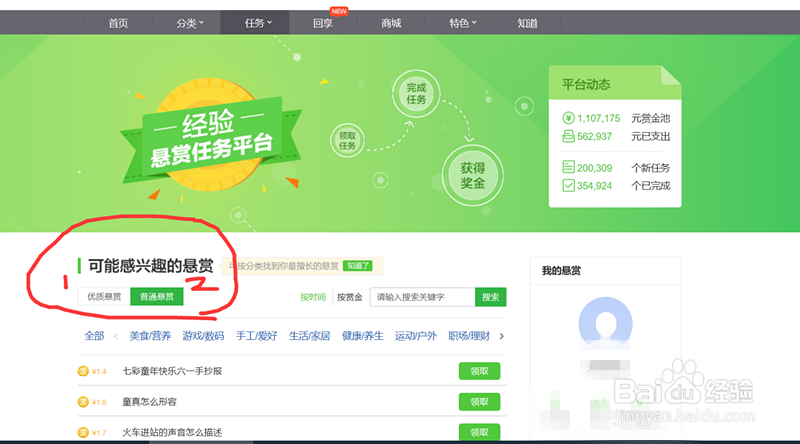This screenshot has height=444, width=800.
Task: Open the 知道 nav item
Action: point(527,23)
